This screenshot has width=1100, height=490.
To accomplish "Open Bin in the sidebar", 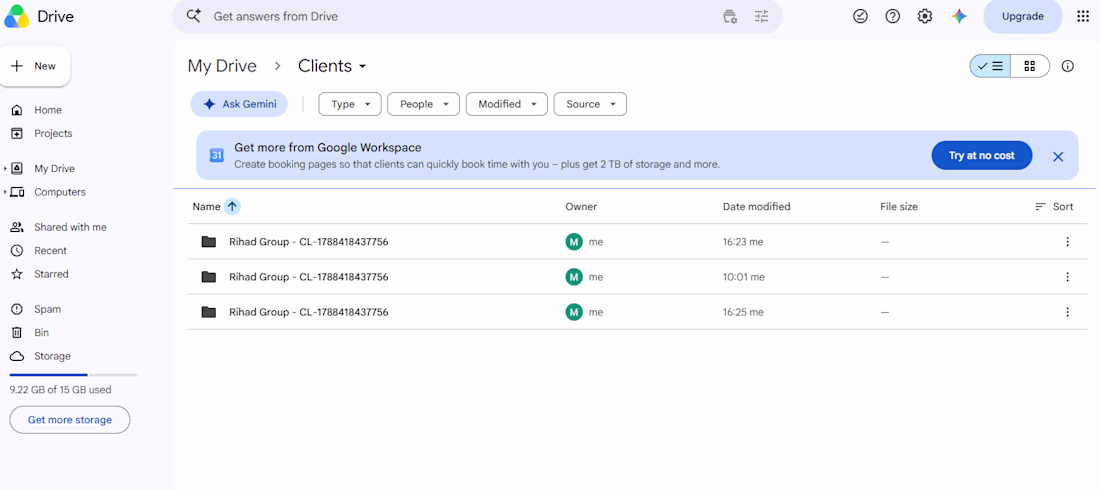I will point(41,333).
